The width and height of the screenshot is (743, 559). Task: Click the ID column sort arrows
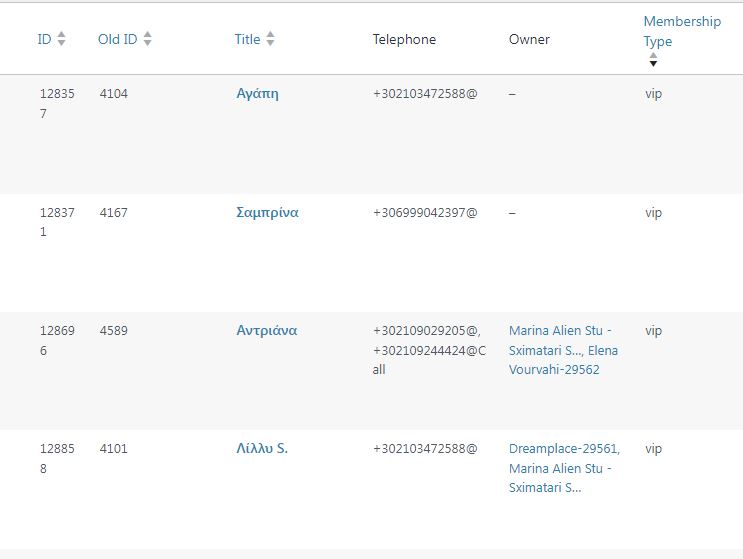[x=62, y=39]
